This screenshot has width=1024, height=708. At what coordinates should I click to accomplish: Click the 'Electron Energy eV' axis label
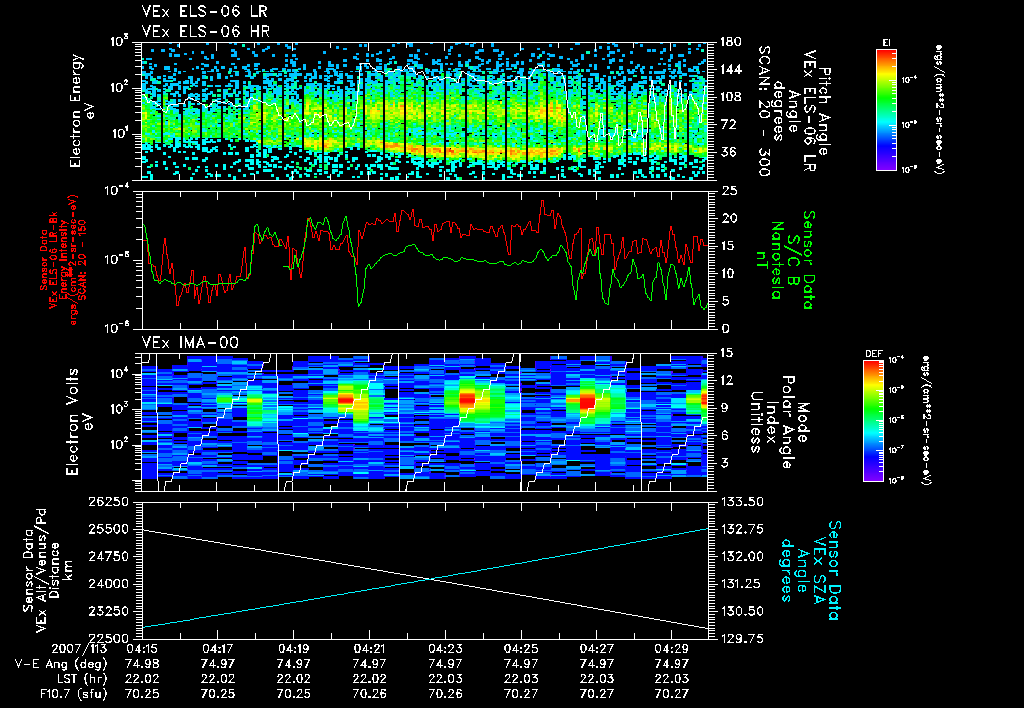(83, 111)
